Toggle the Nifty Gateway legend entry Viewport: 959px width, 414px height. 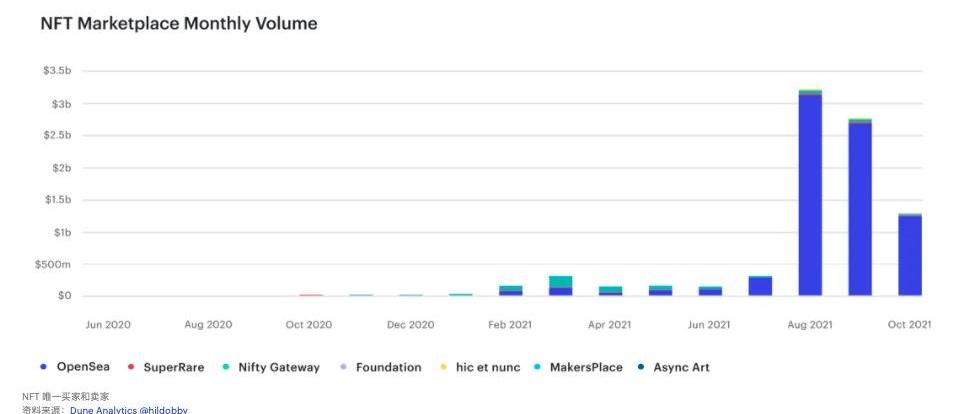278,367
